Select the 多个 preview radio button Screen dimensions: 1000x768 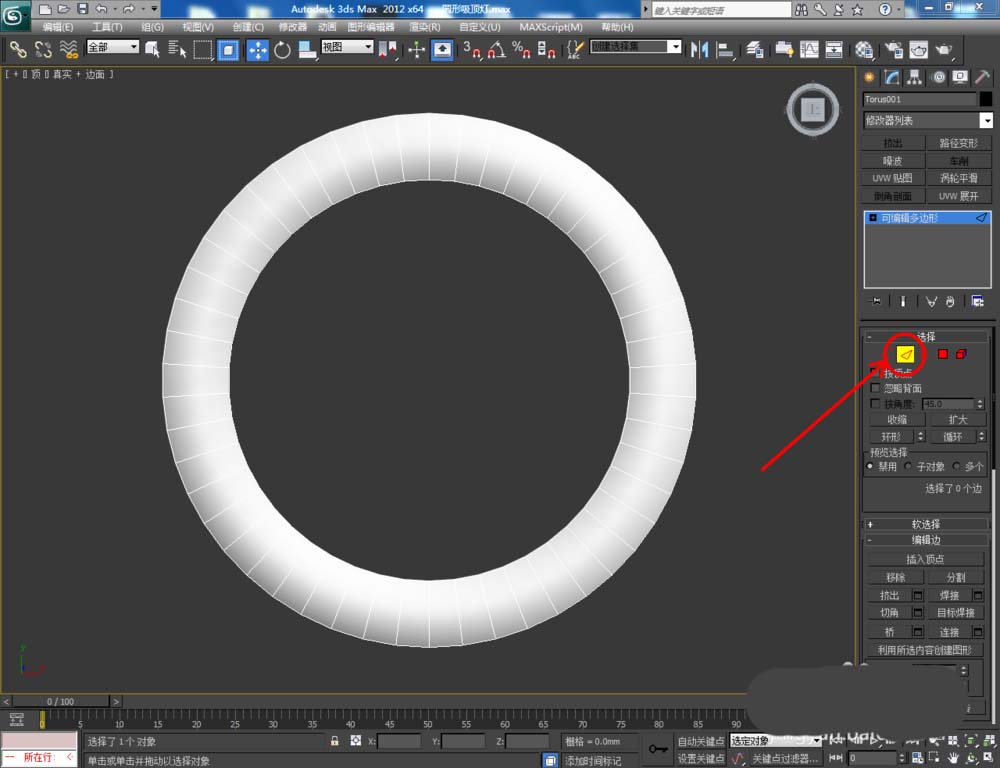(x=956, y=466)
